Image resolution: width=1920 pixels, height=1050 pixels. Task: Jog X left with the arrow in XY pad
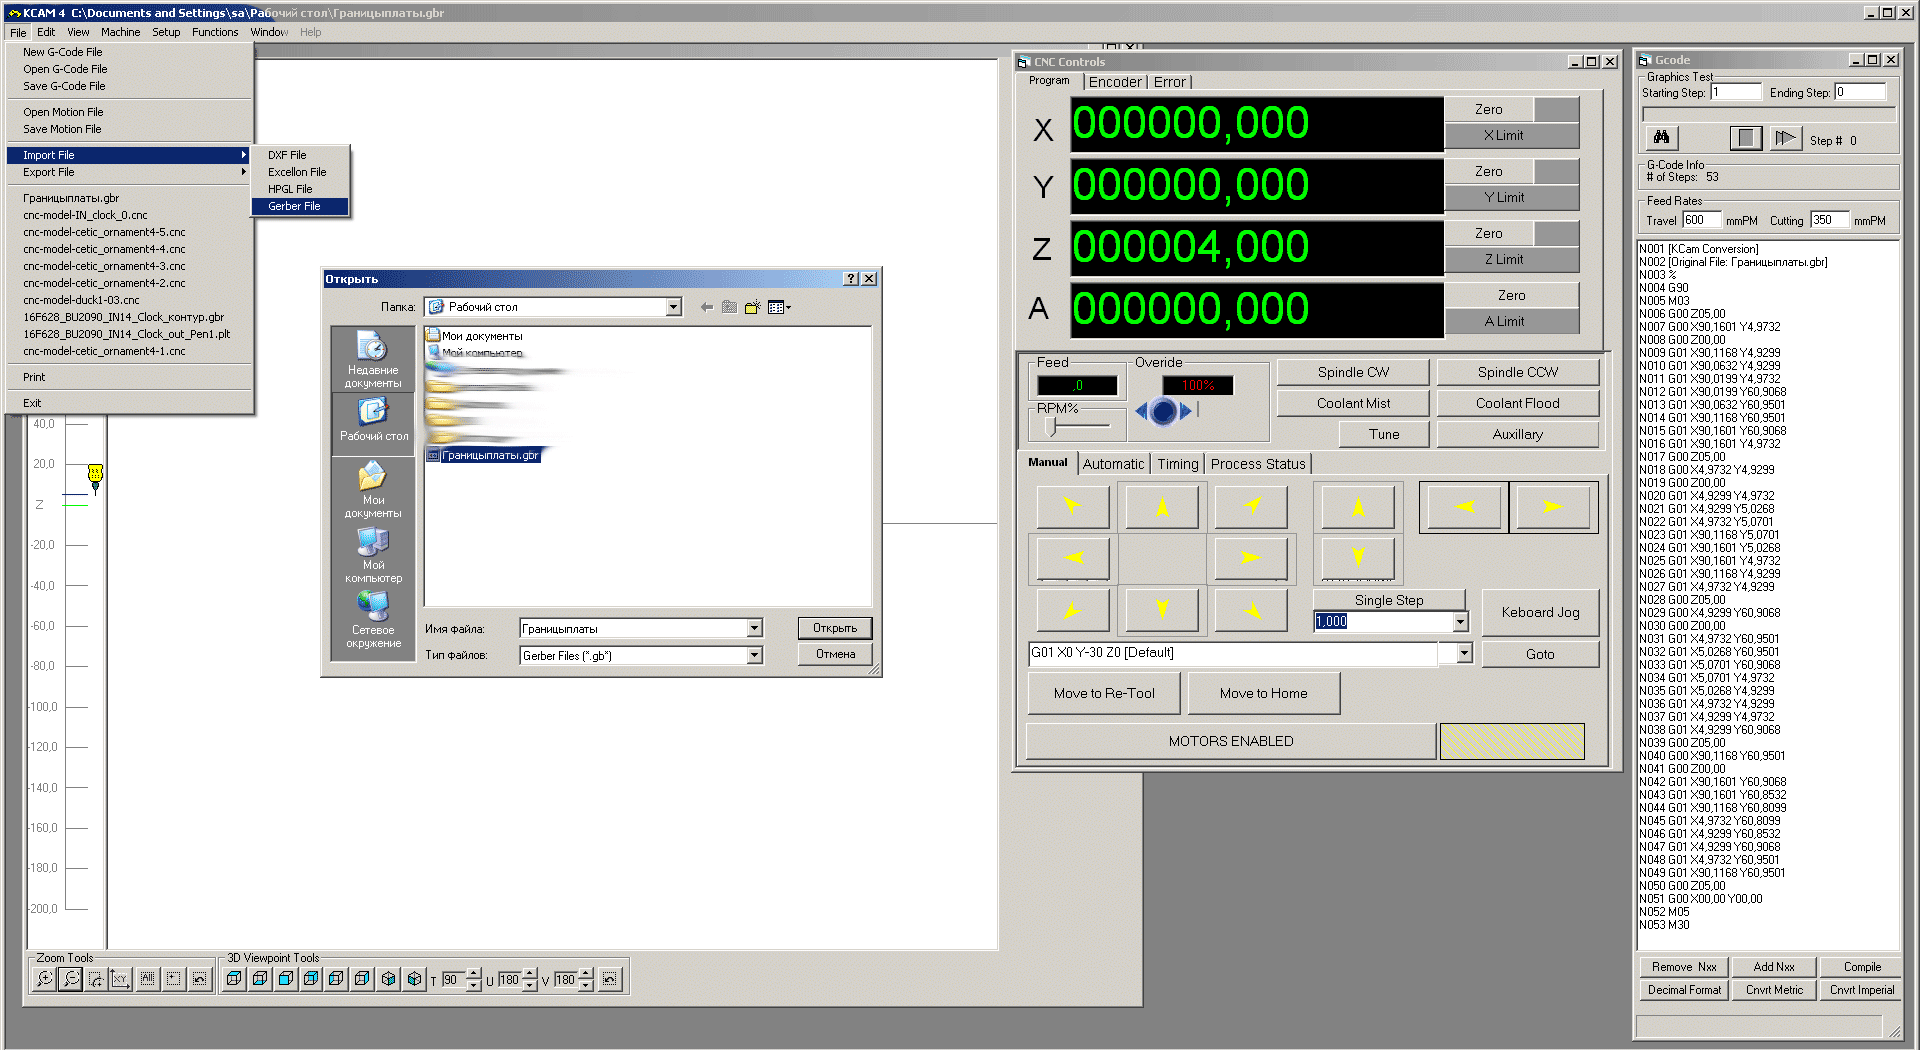click(1073, 558)
